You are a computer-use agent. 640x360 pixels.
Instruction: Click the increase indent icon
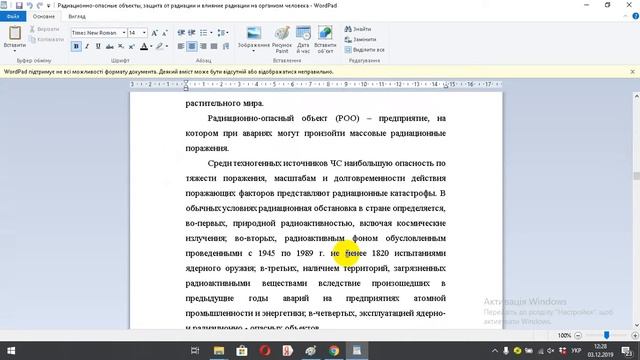(191, 33)
